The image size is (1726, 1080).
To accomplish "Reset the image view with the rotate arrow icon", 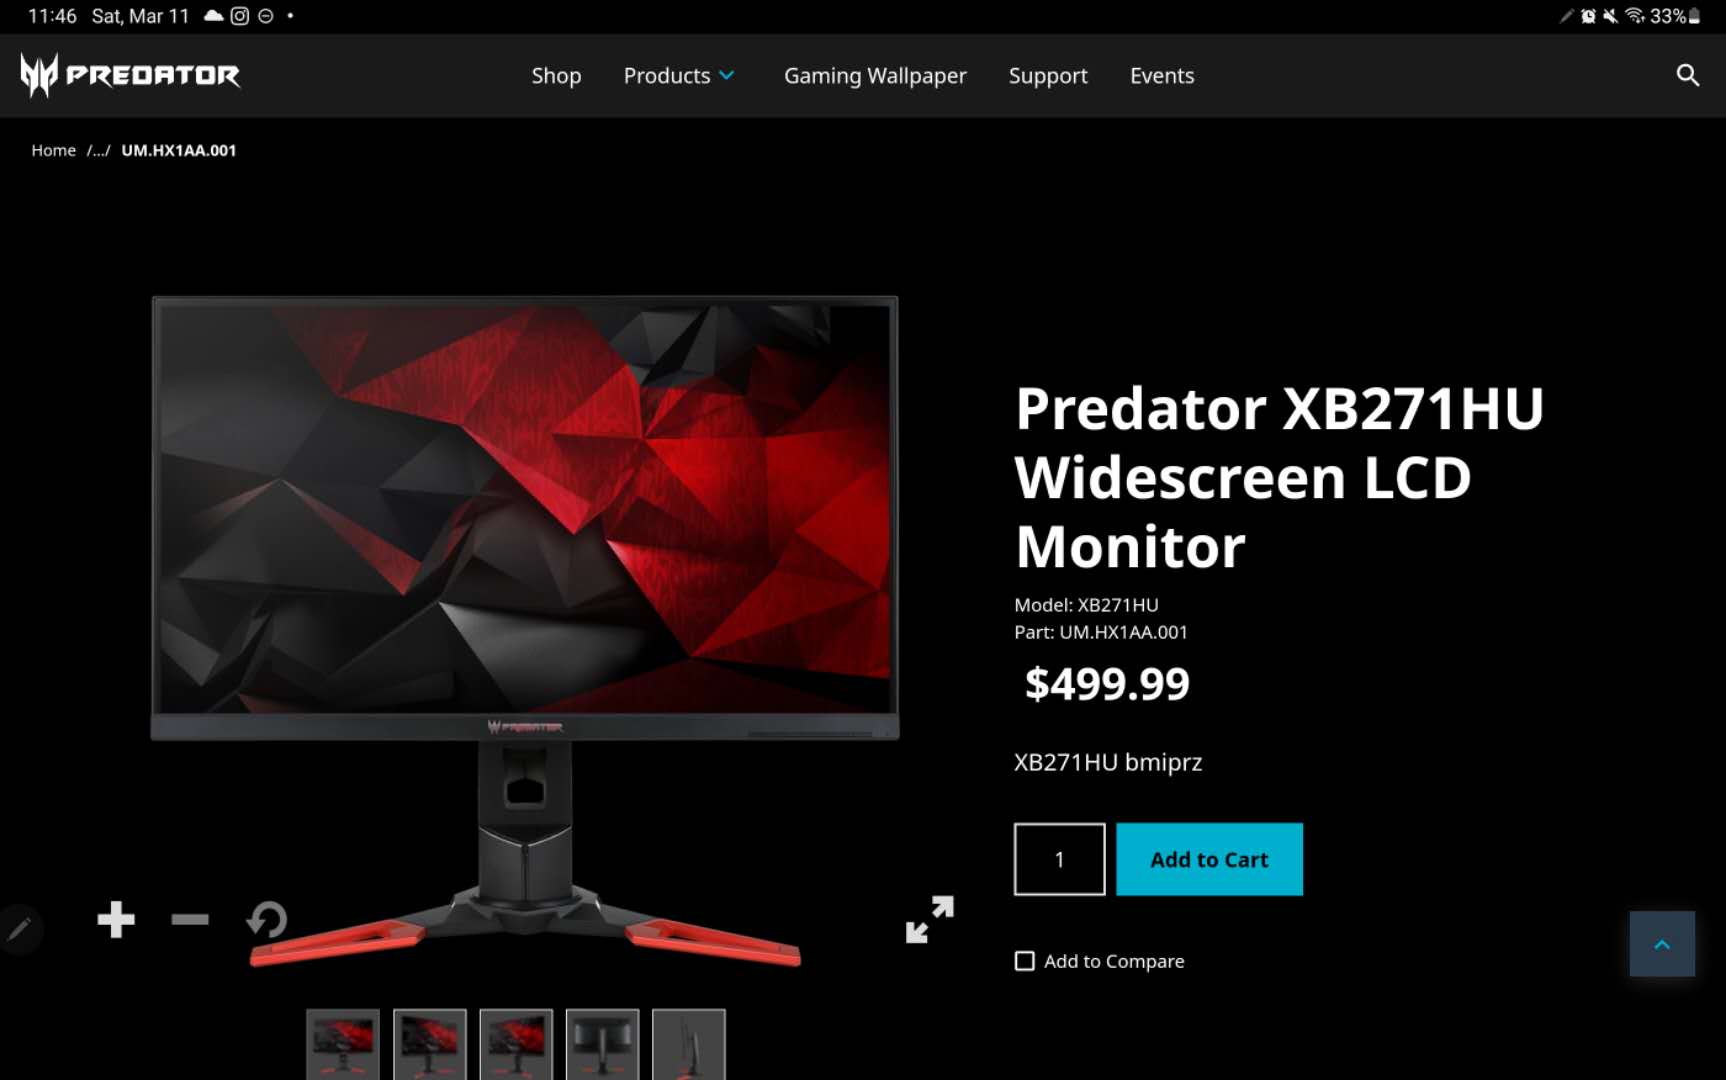I will (267, 919).
